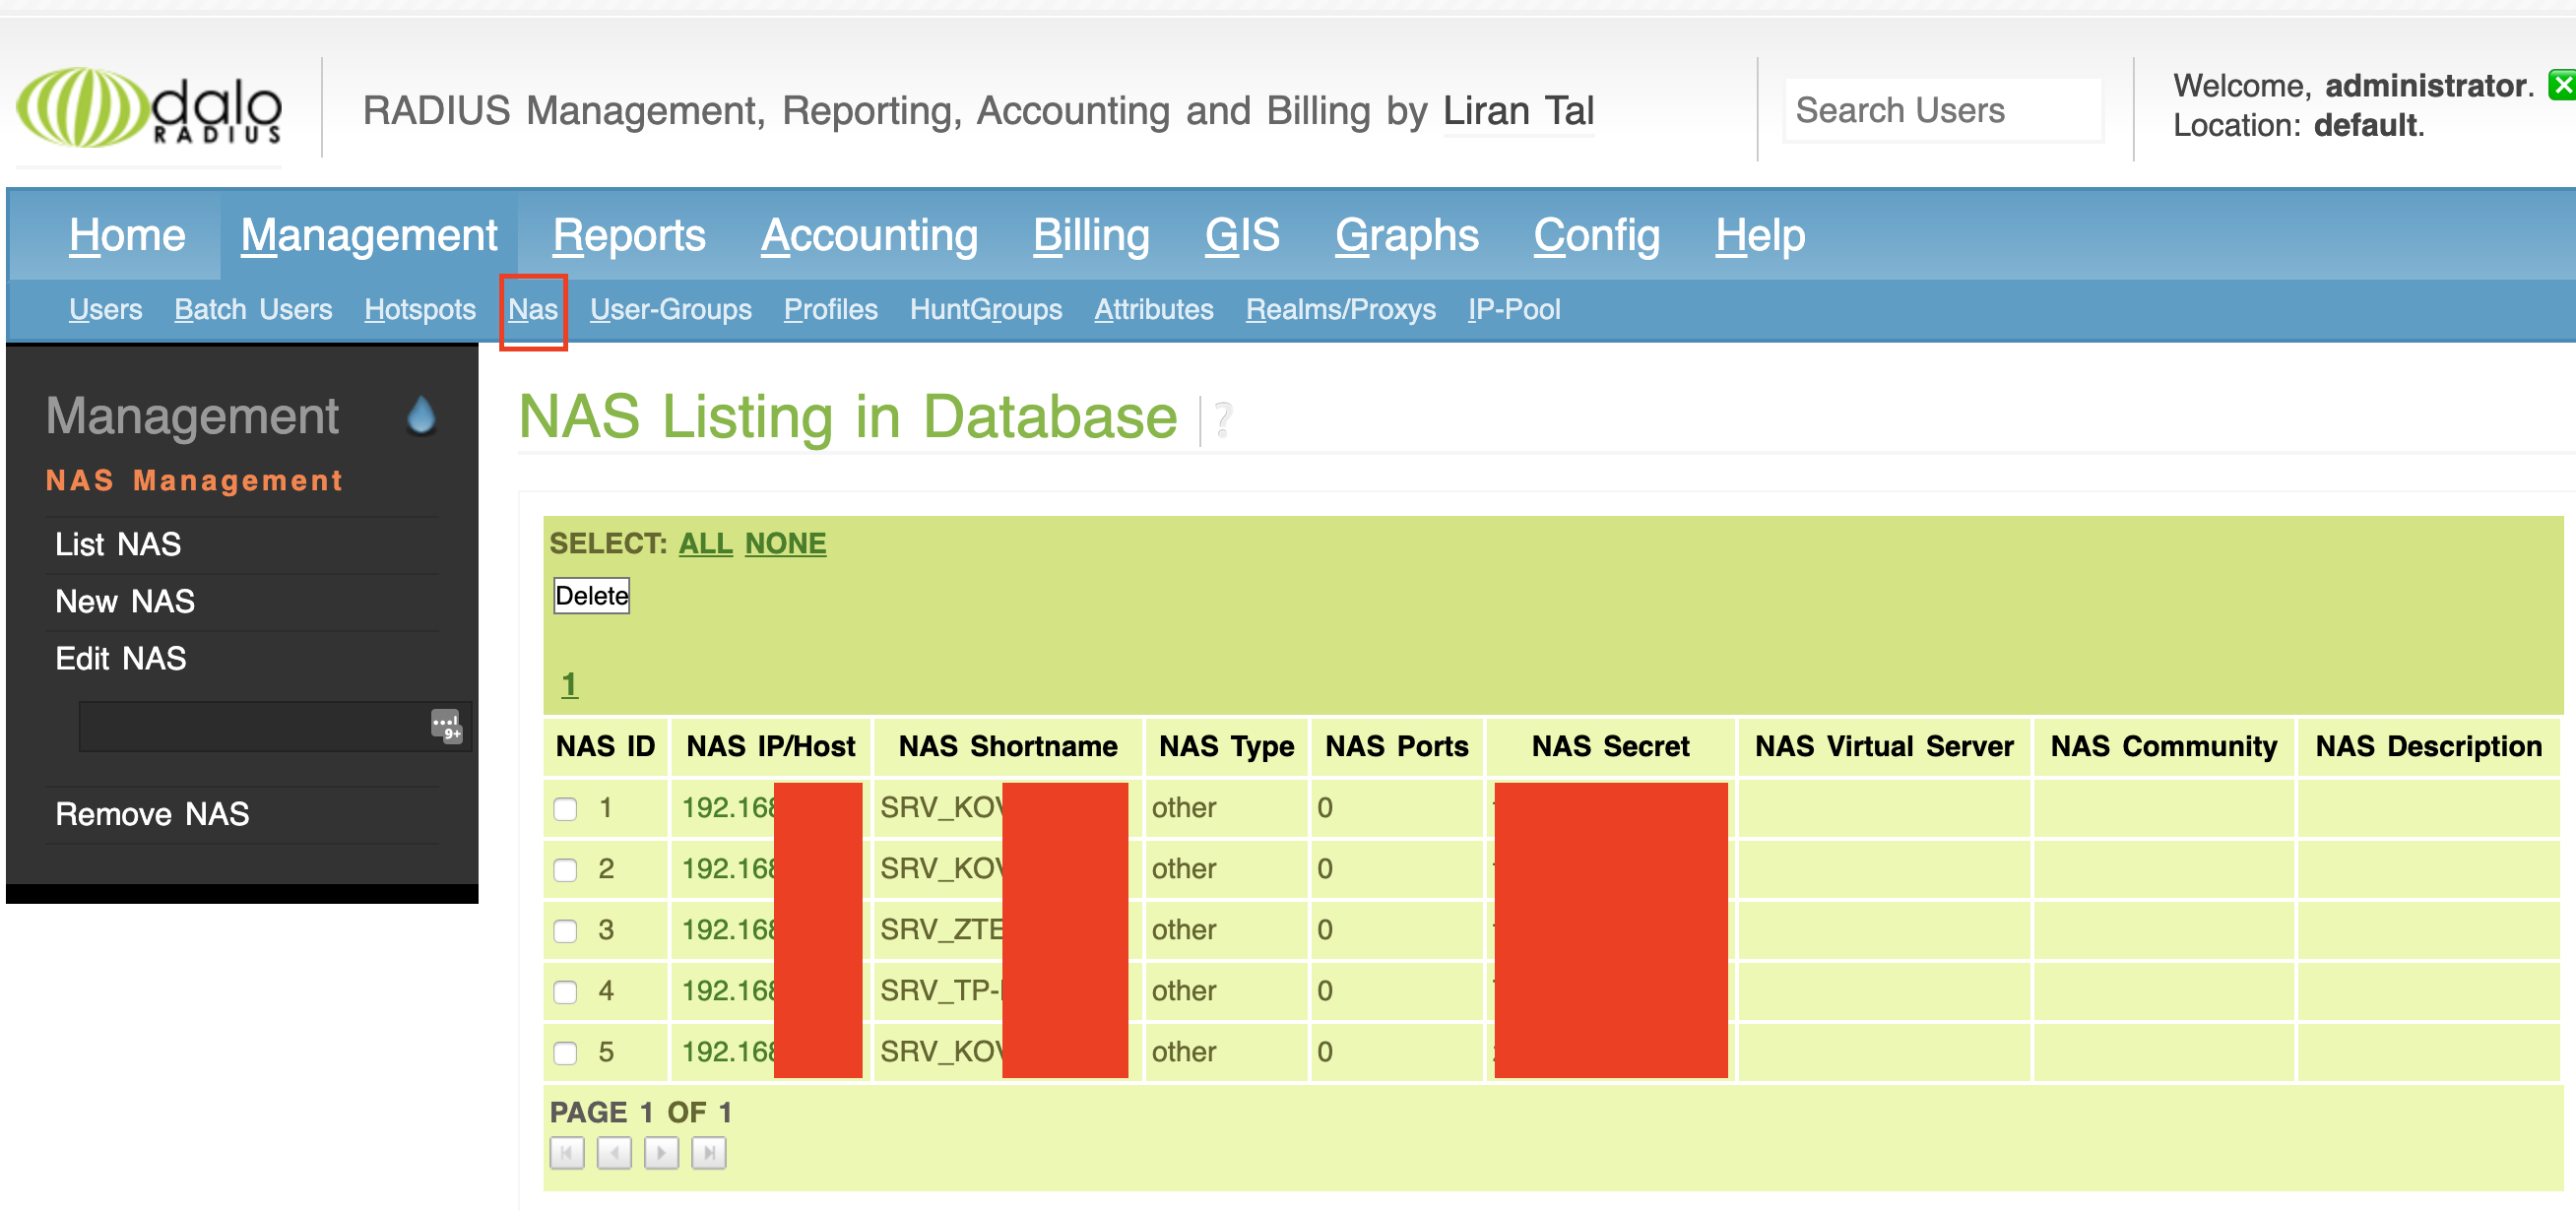Tick the checkbox for NAS ID 3
Screen dimensions: 2576x1211
coord(566,930)
